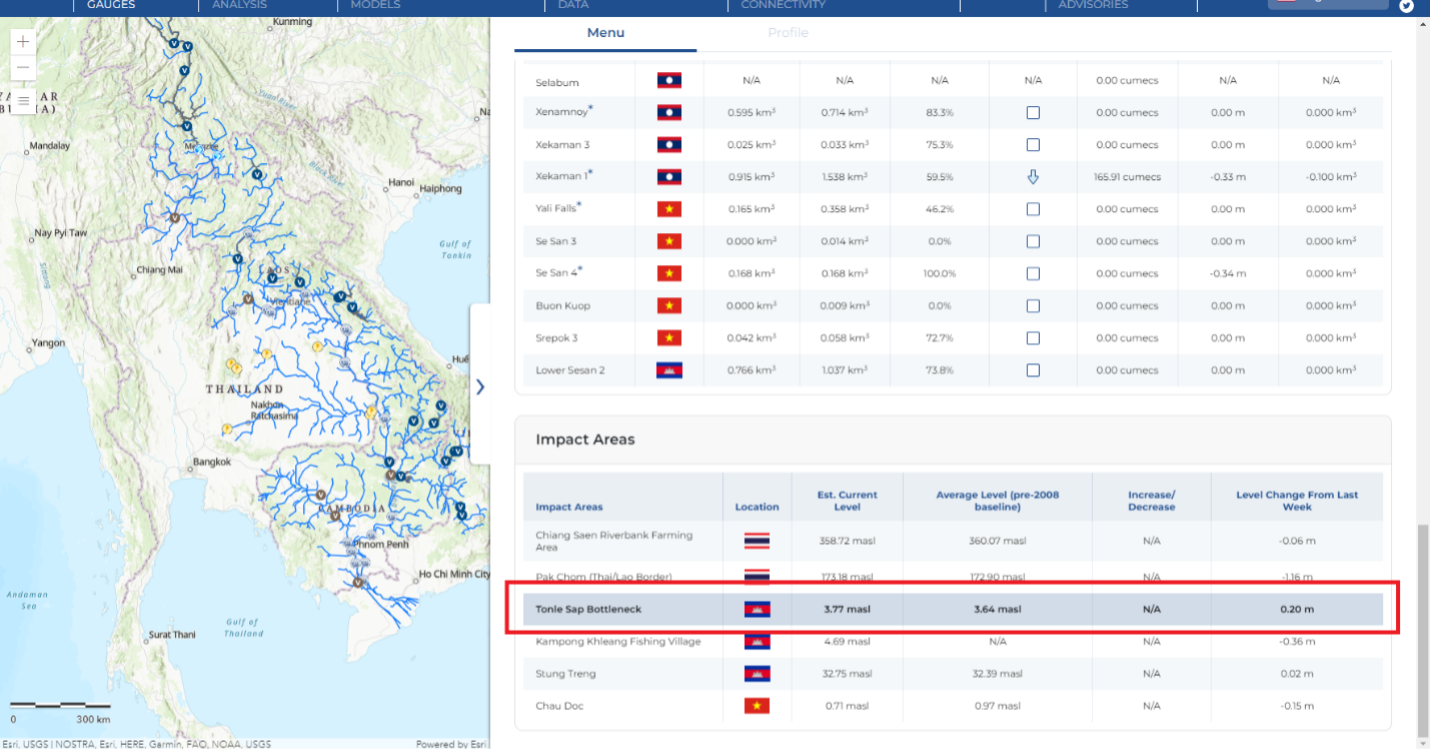This screenshot has width=1430, height=751.
Task: Zoom in on the map
Action: coord(24,43)
